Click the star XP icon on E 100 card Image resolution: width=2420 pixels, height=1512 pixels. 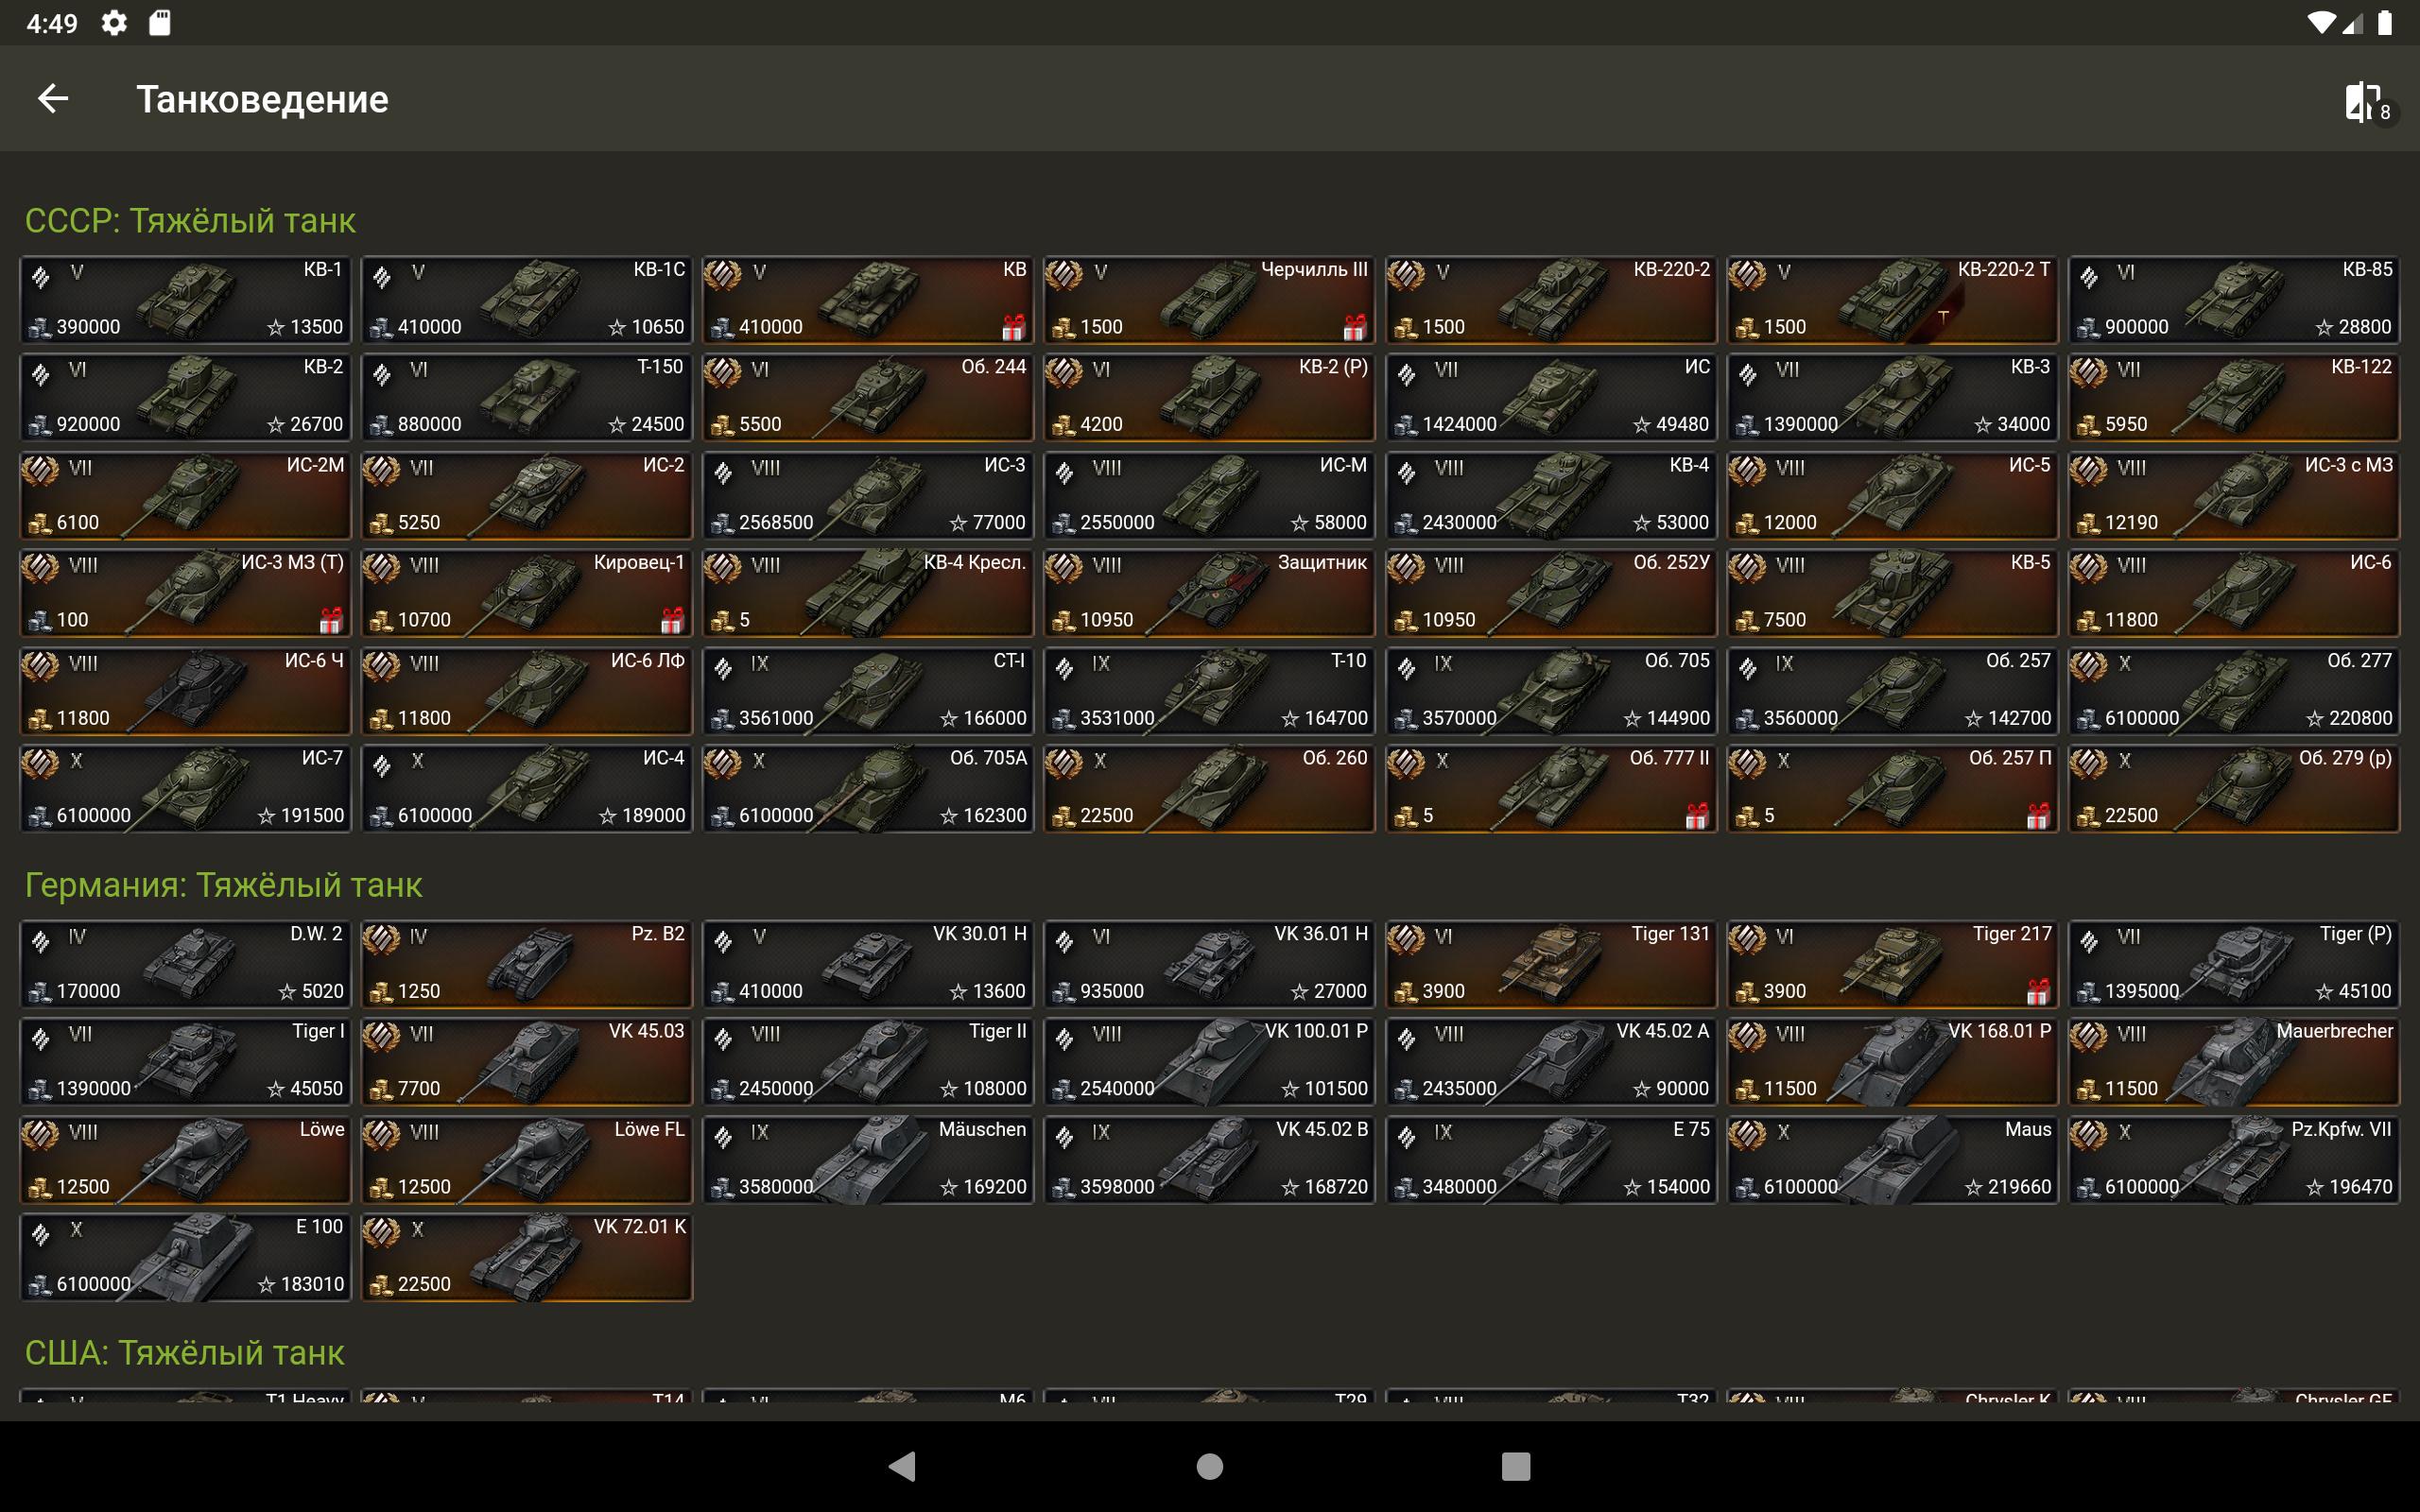[x=266, y=1284]
